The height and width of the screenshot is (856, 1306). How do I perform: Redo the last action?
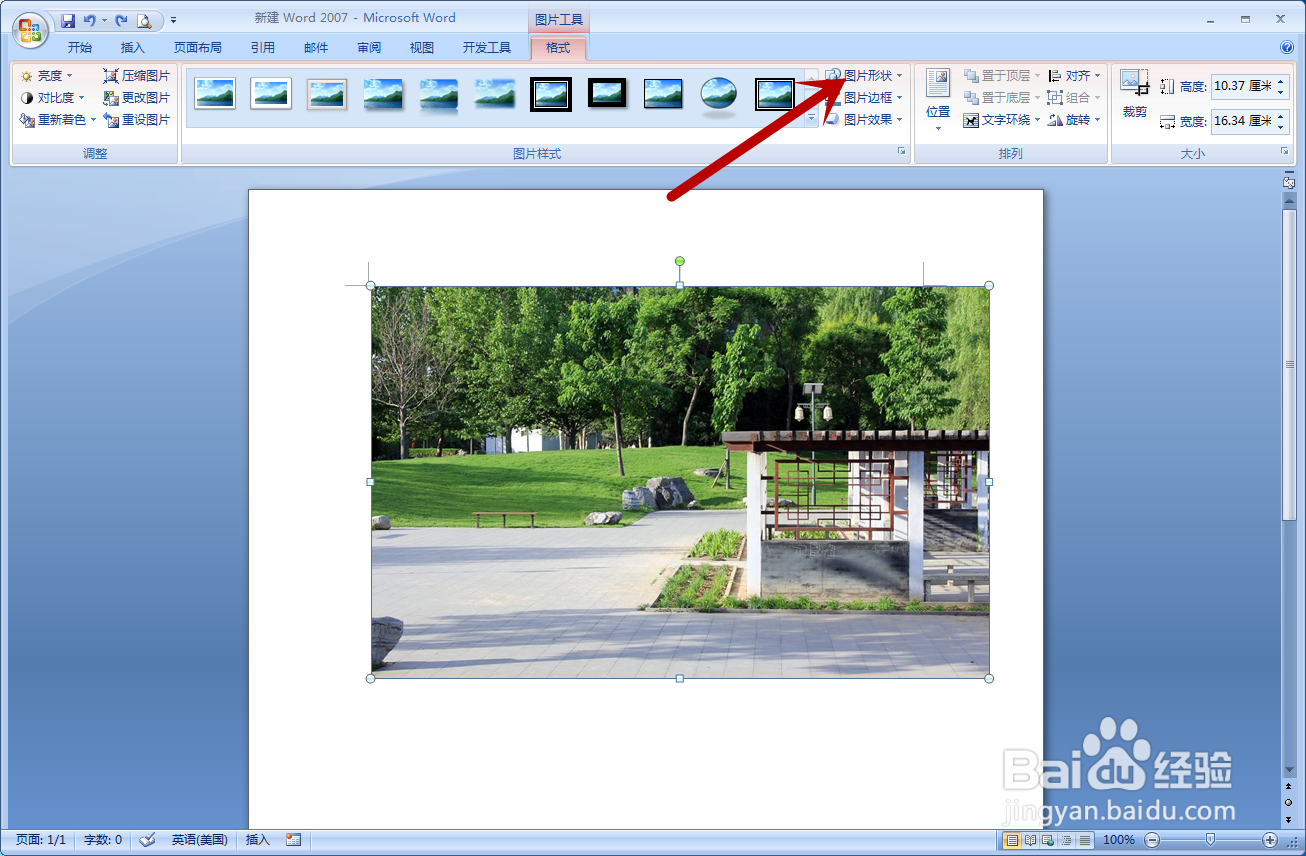click(121, 20)
